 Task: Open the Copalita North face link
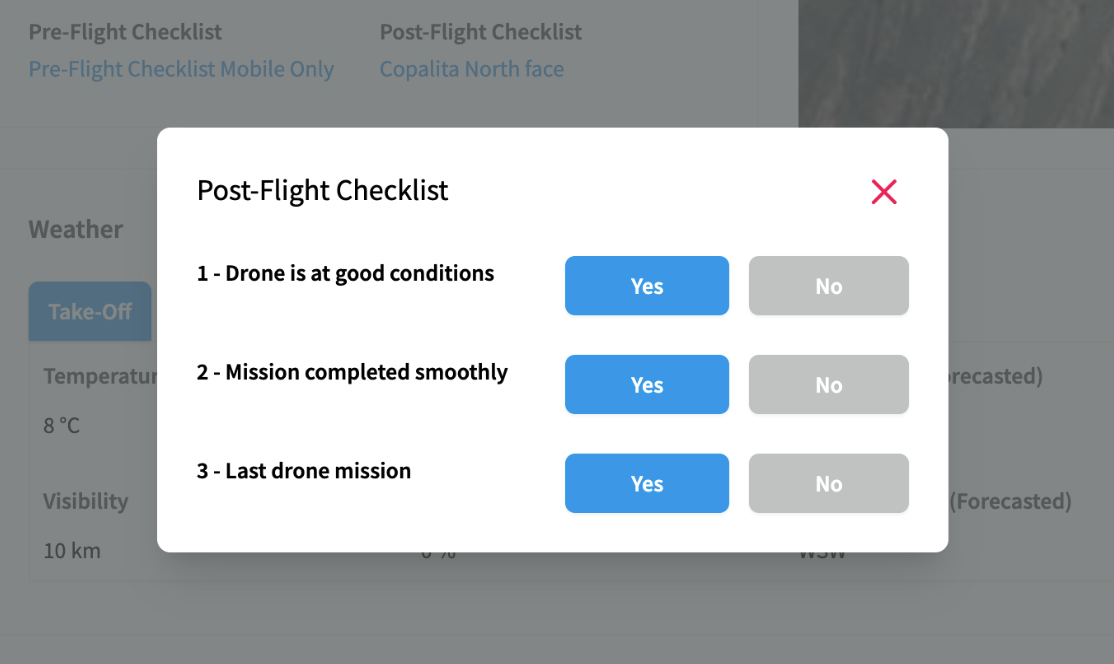coord(472,69)
